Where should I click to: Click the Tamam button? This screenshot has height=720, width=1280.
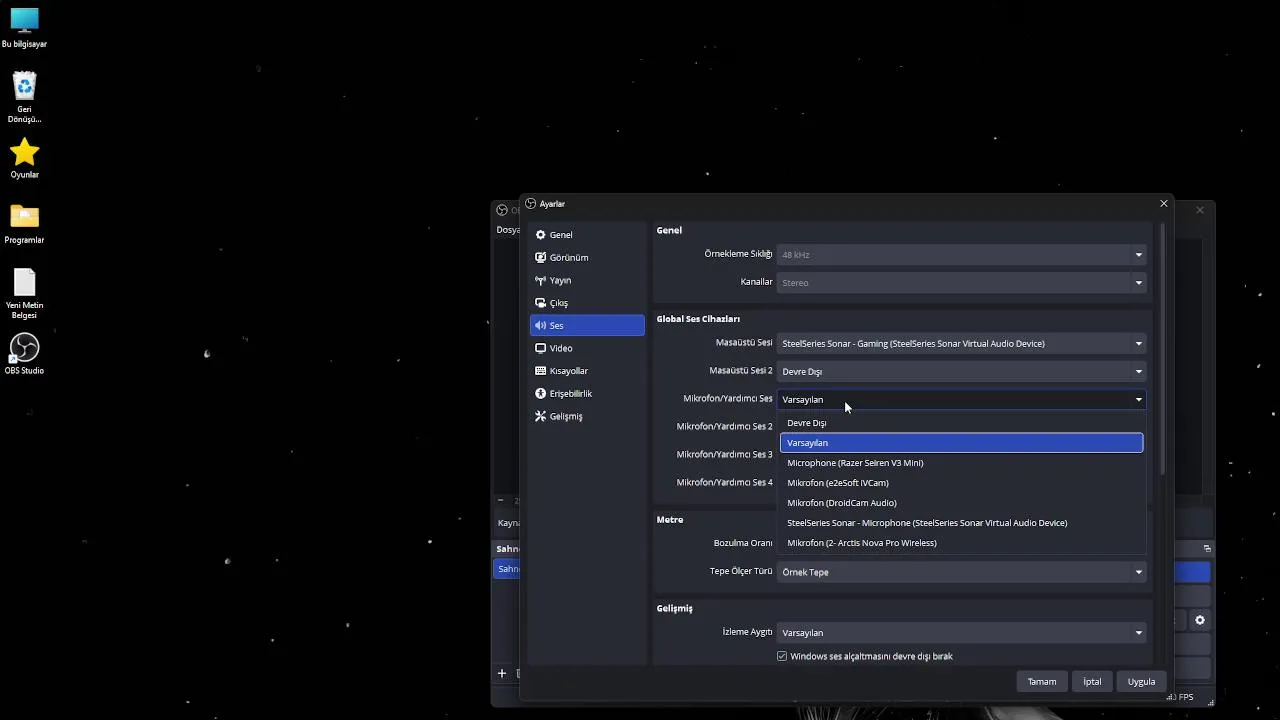pyautogui.click(x=1042, y=682)
